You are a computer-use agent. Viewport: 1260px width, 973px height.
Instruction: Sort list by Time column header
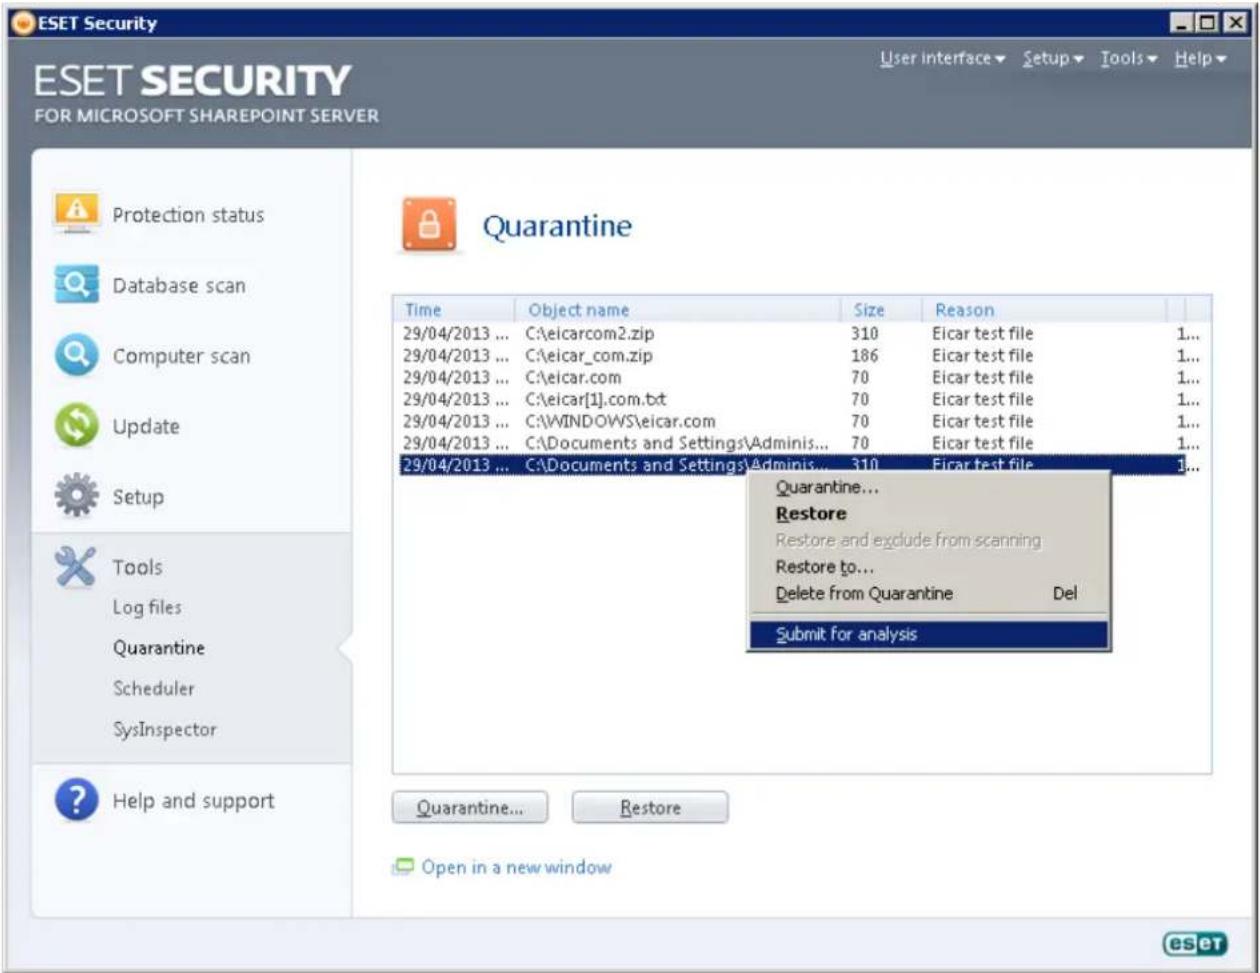(456, 310)
